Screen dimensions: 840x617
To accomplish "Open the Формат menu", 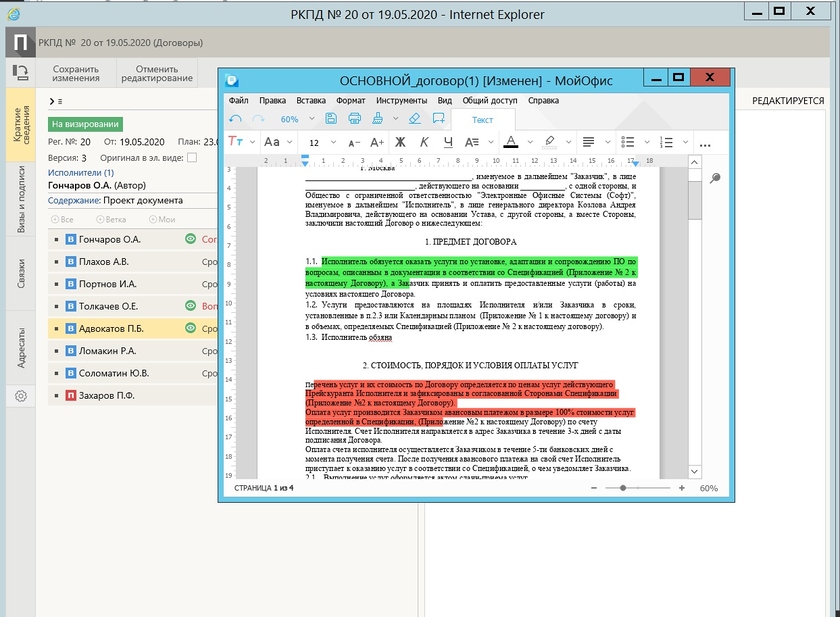I will 350,101.
